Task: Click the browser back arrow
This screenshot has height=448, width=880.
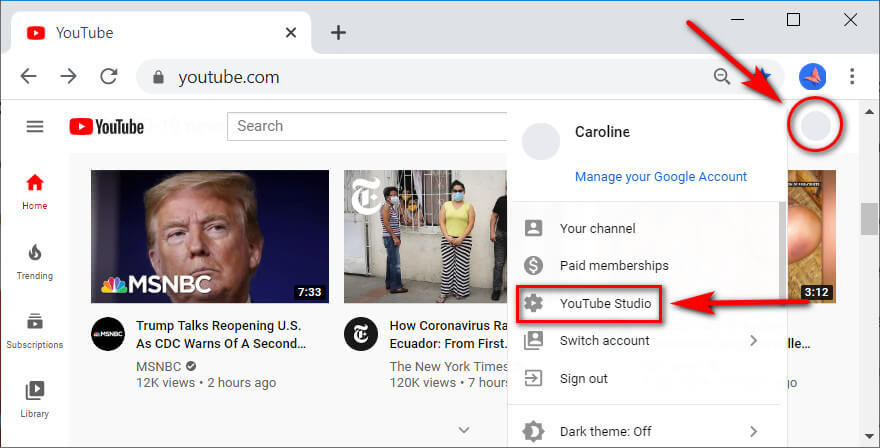Action: [x=28, y=76]
